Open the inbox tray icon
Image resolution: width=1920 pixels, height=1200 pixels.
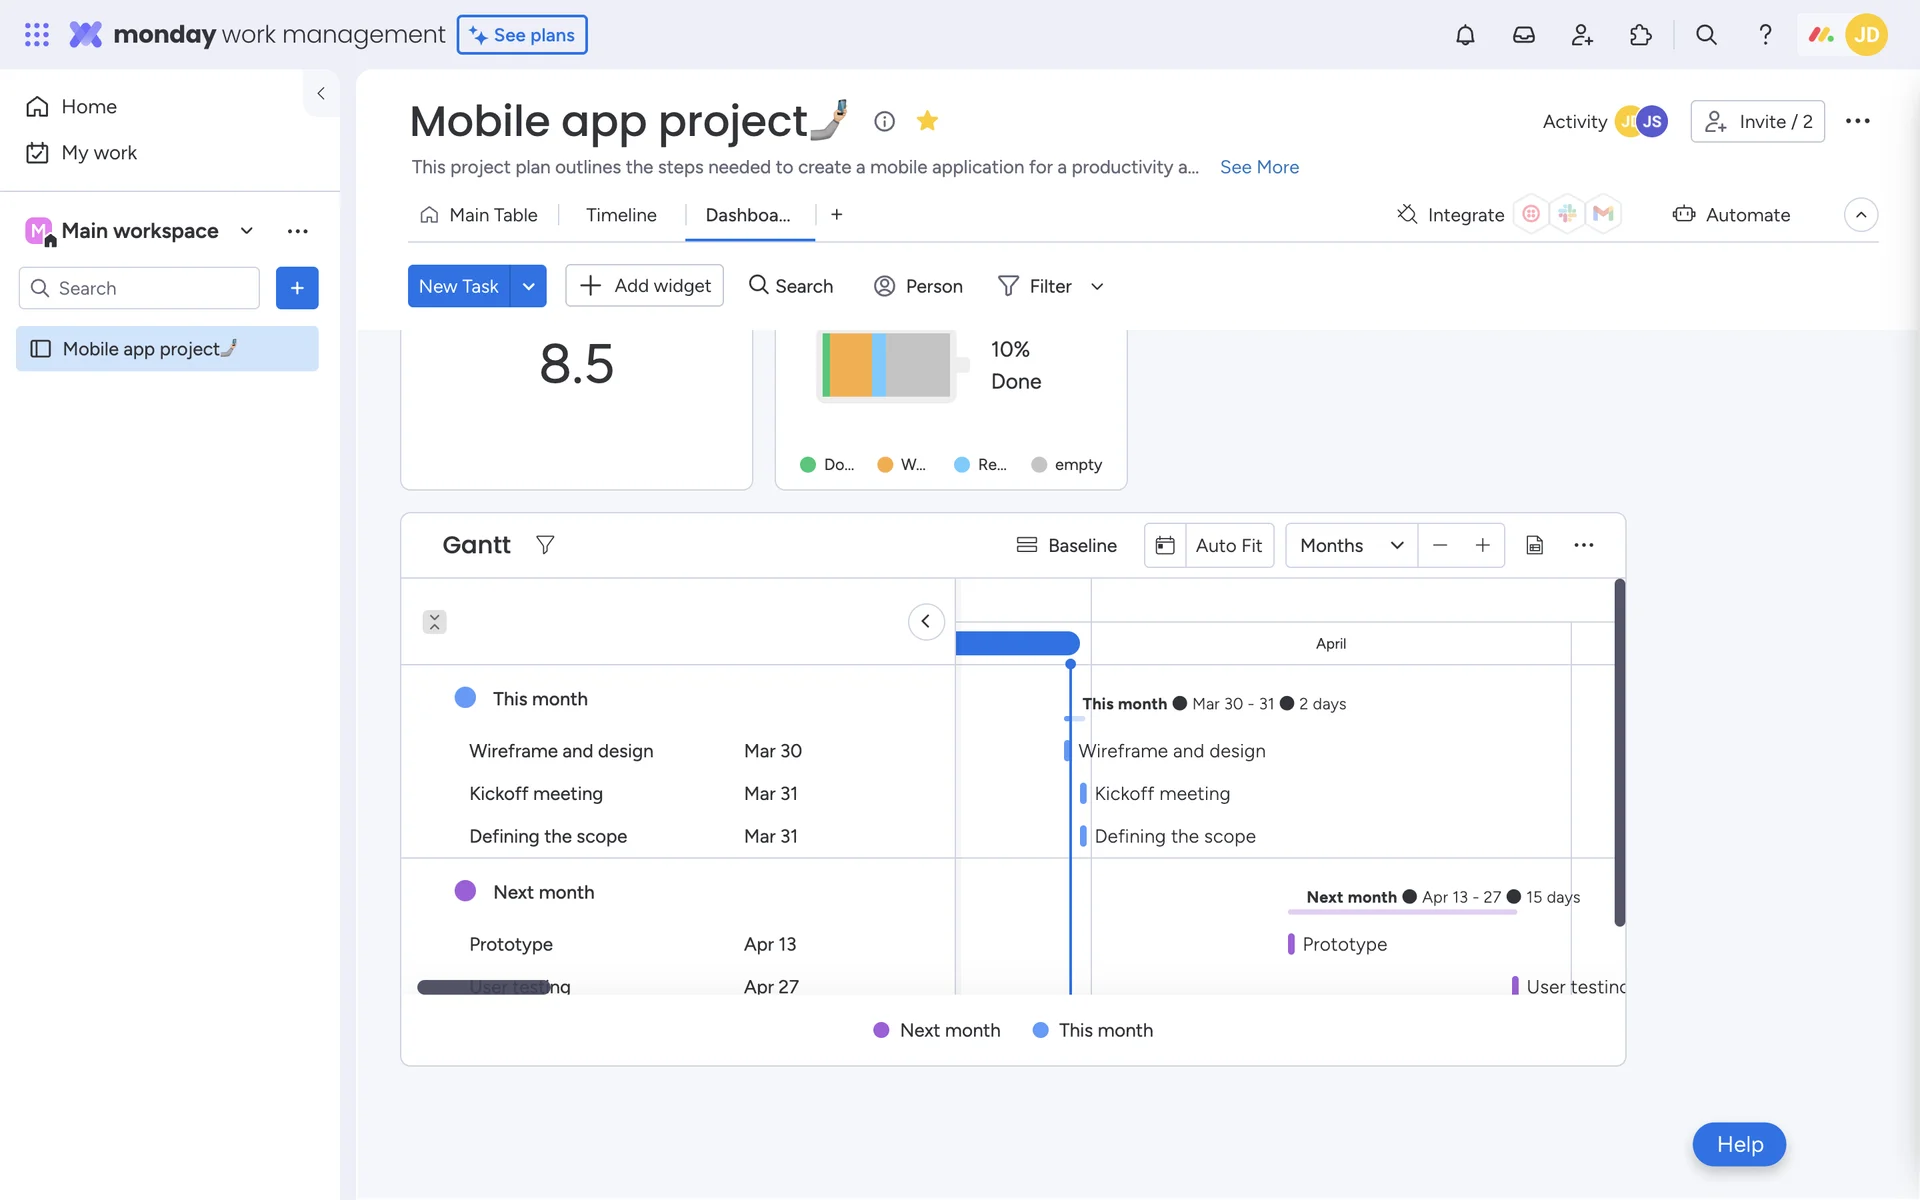point(1523,35)
